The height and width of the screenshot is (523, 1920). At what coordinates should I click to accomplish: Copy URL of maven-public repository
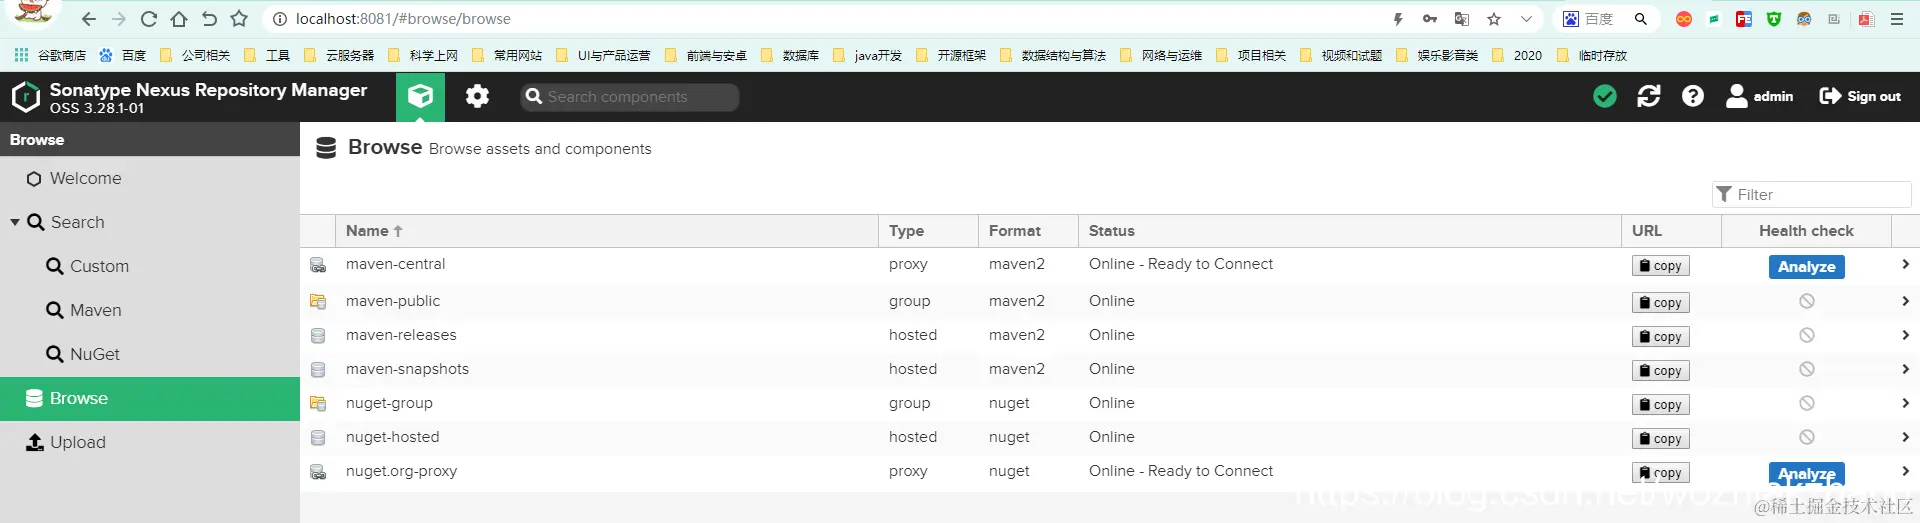[x=1661, y=303]
